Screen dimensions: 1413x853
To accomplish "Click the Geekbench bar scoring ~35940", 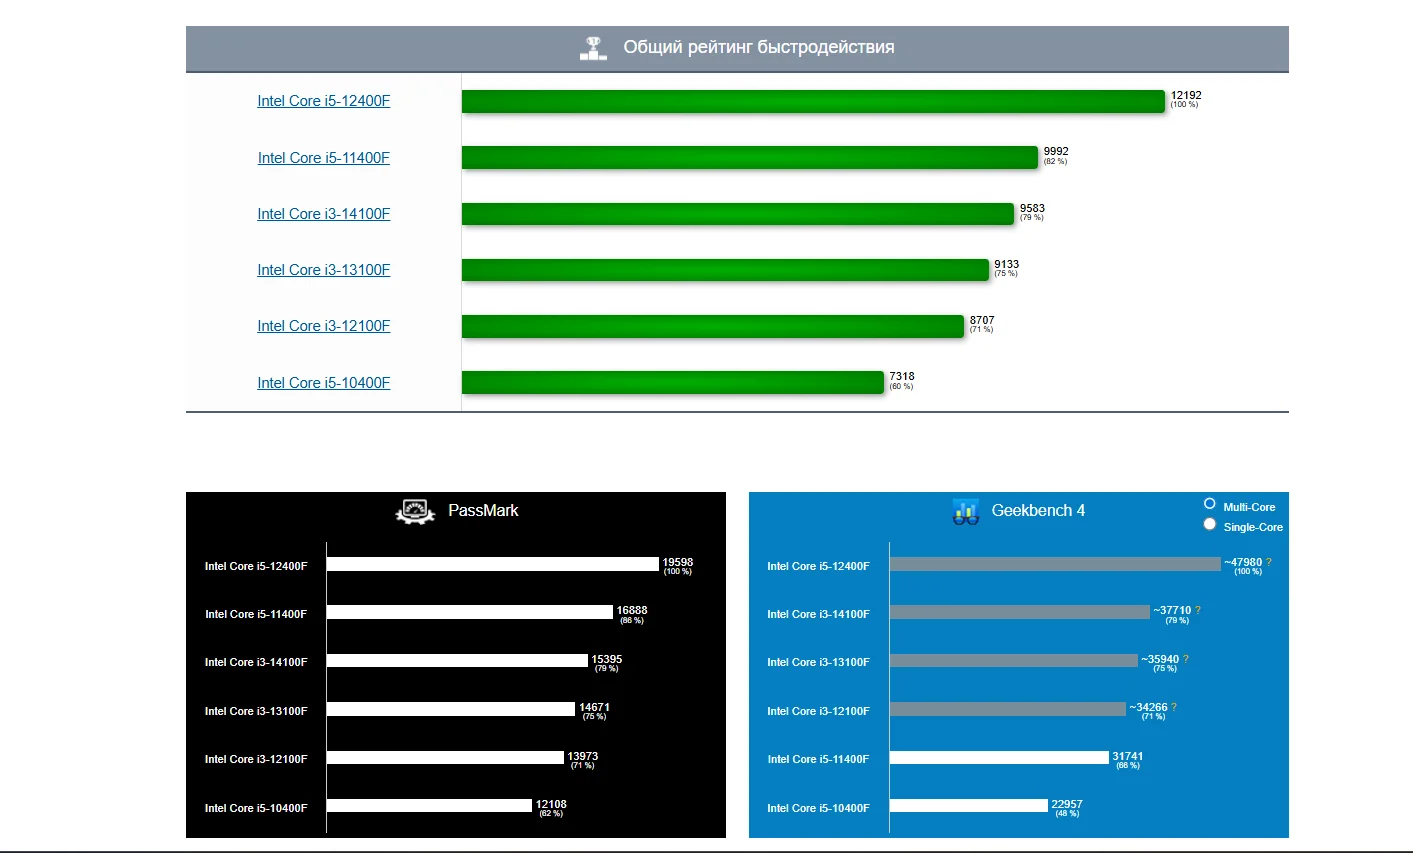I will click(1014, 661).
